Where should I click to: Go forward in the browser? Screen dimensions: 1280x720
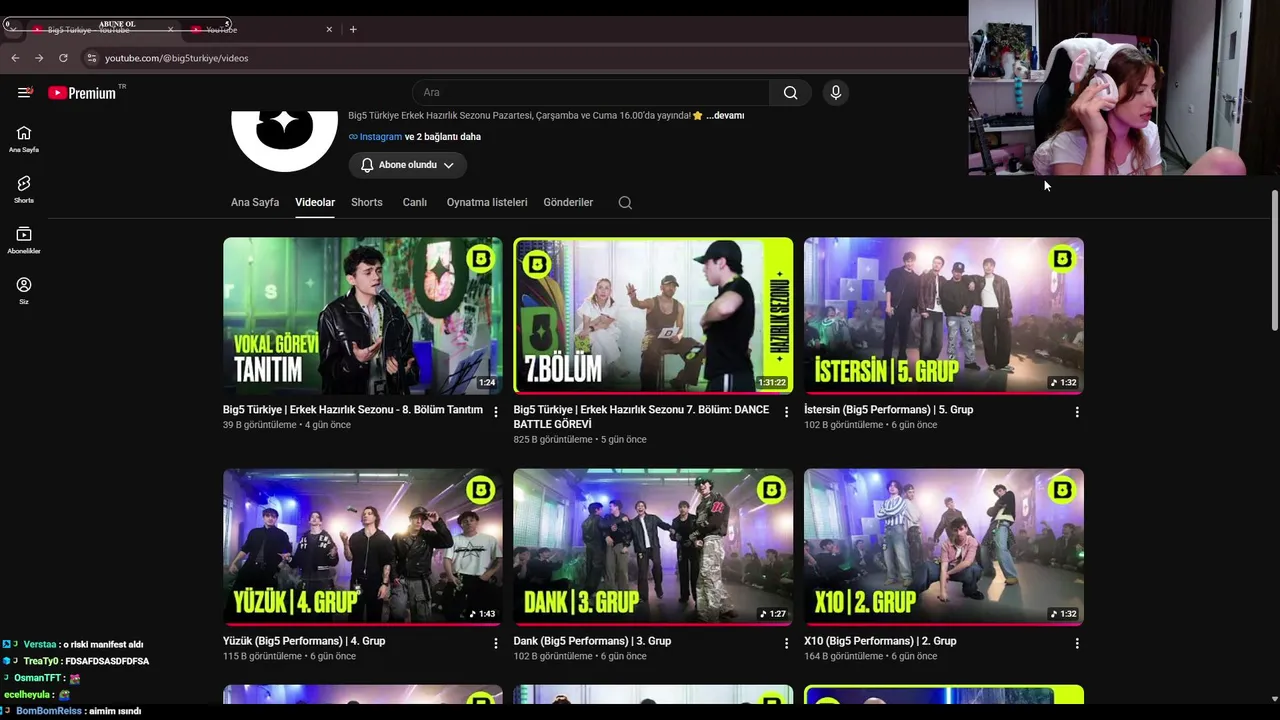(x=39, y=58)
